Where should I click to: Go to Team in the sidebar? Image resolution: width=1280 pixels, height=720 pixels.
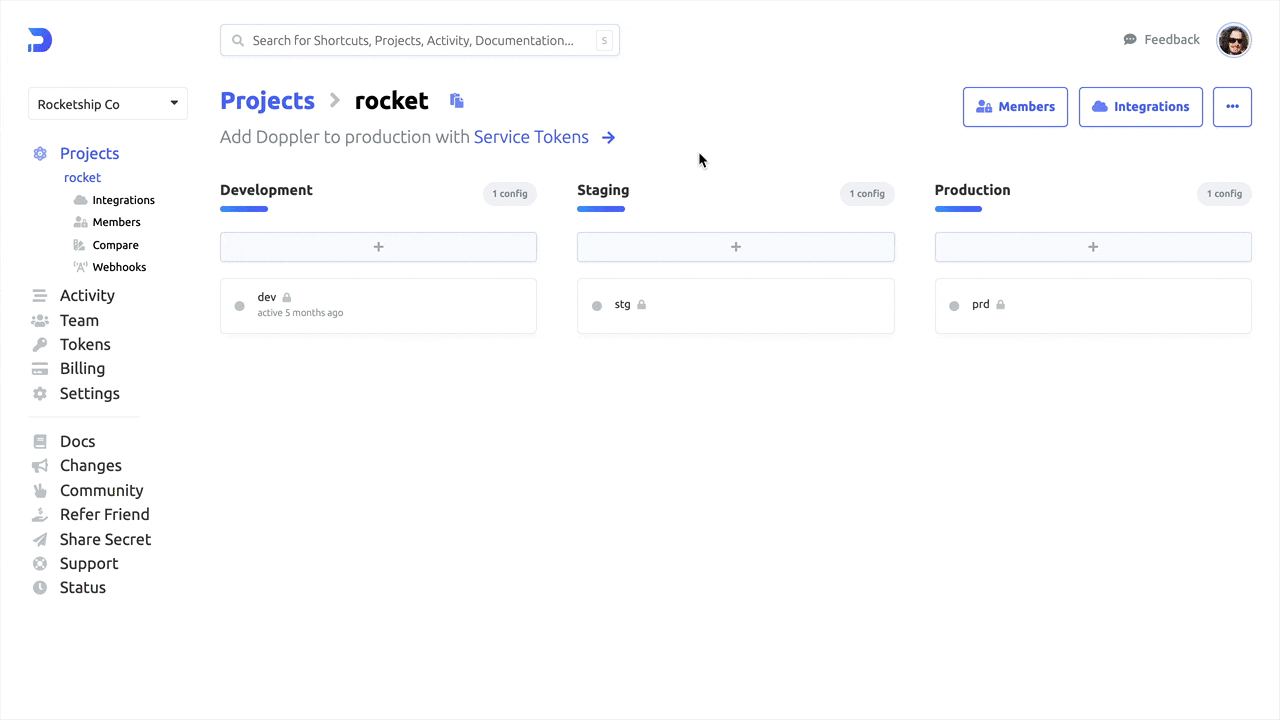[79, 320]
